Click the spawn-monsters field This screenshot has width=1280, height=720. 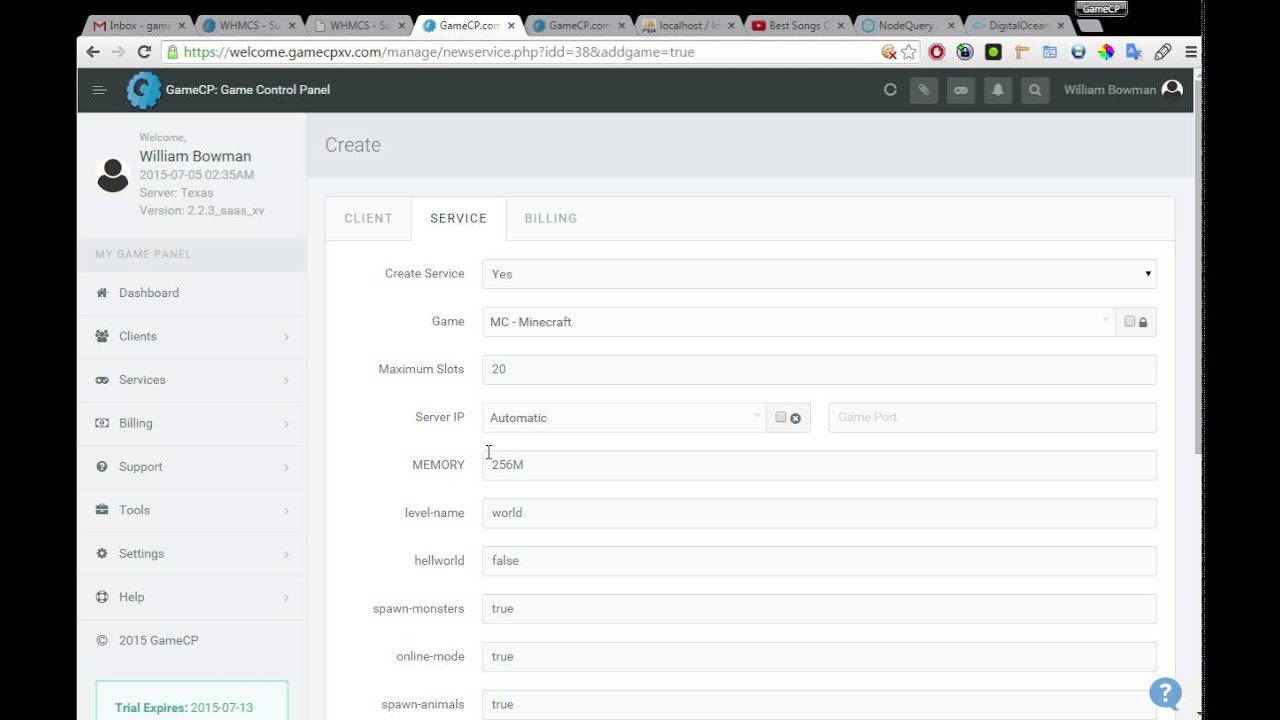coord(819,609)
